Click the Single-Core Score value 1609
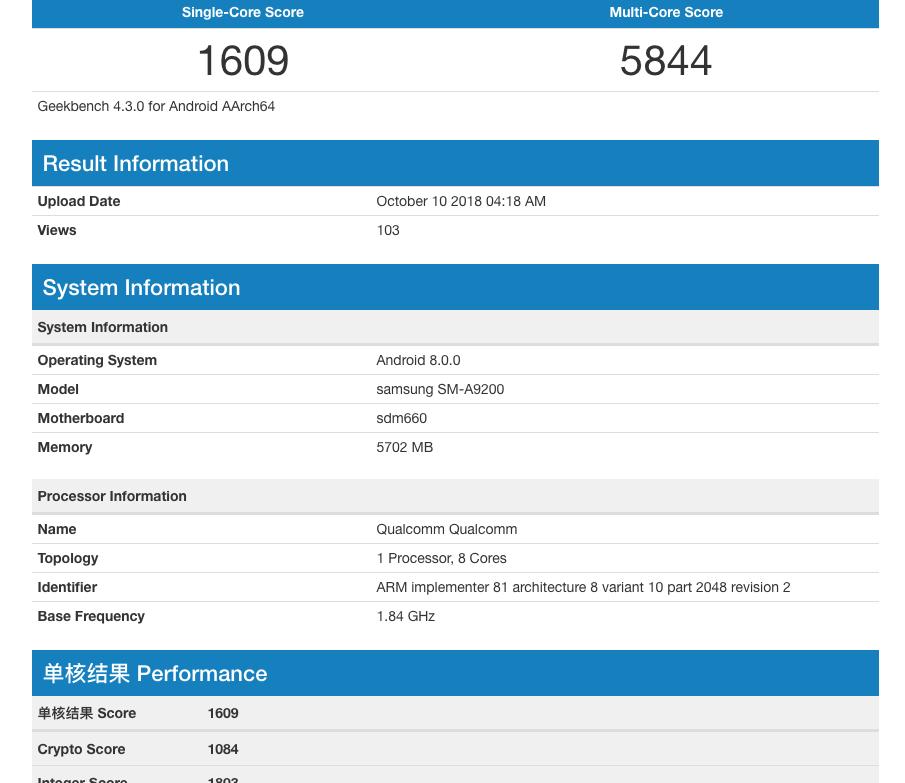 pyautogui.click(x=243, y=61)
